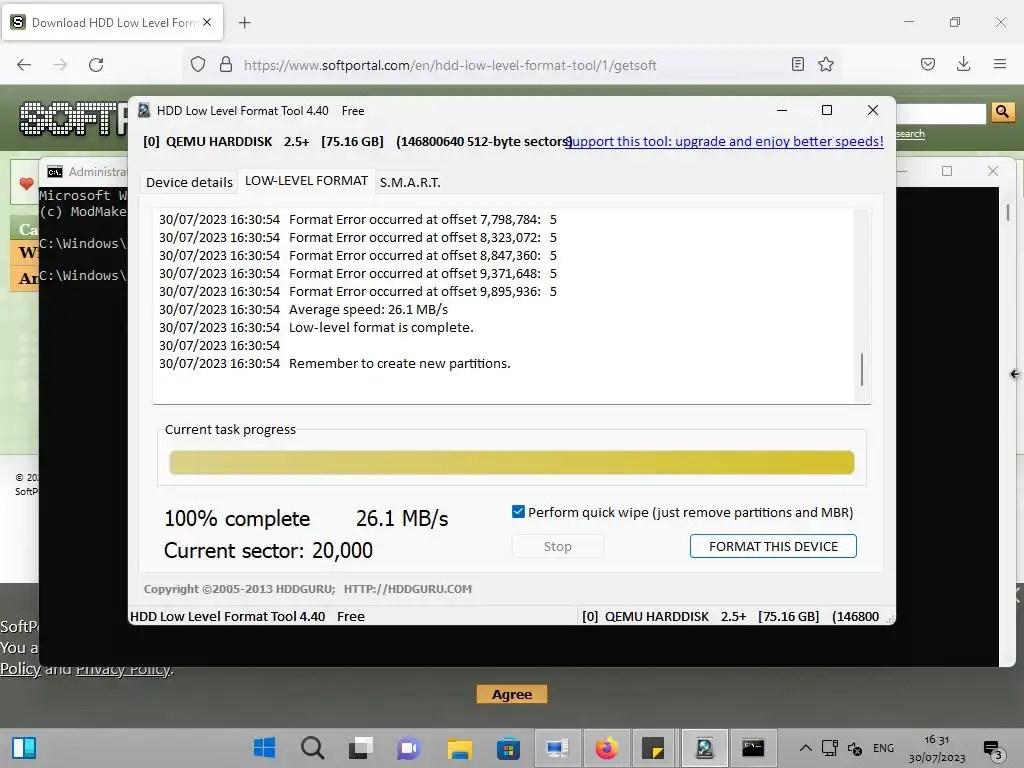Image resolution: width=1024 pixels, height=768 pixels.
Task: Click the log panel scrollbar thumb
Action: 862,370
